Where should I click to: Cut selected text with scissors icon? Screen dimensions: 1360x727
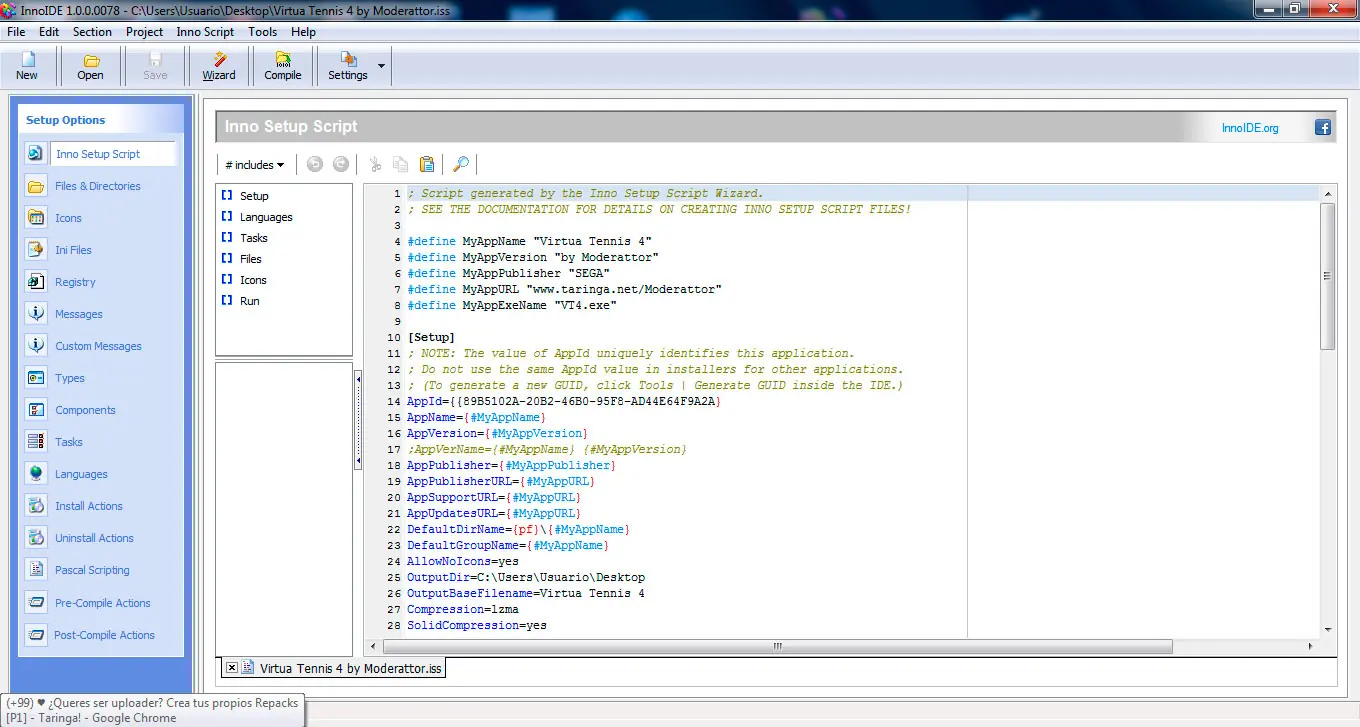(375, 165)
